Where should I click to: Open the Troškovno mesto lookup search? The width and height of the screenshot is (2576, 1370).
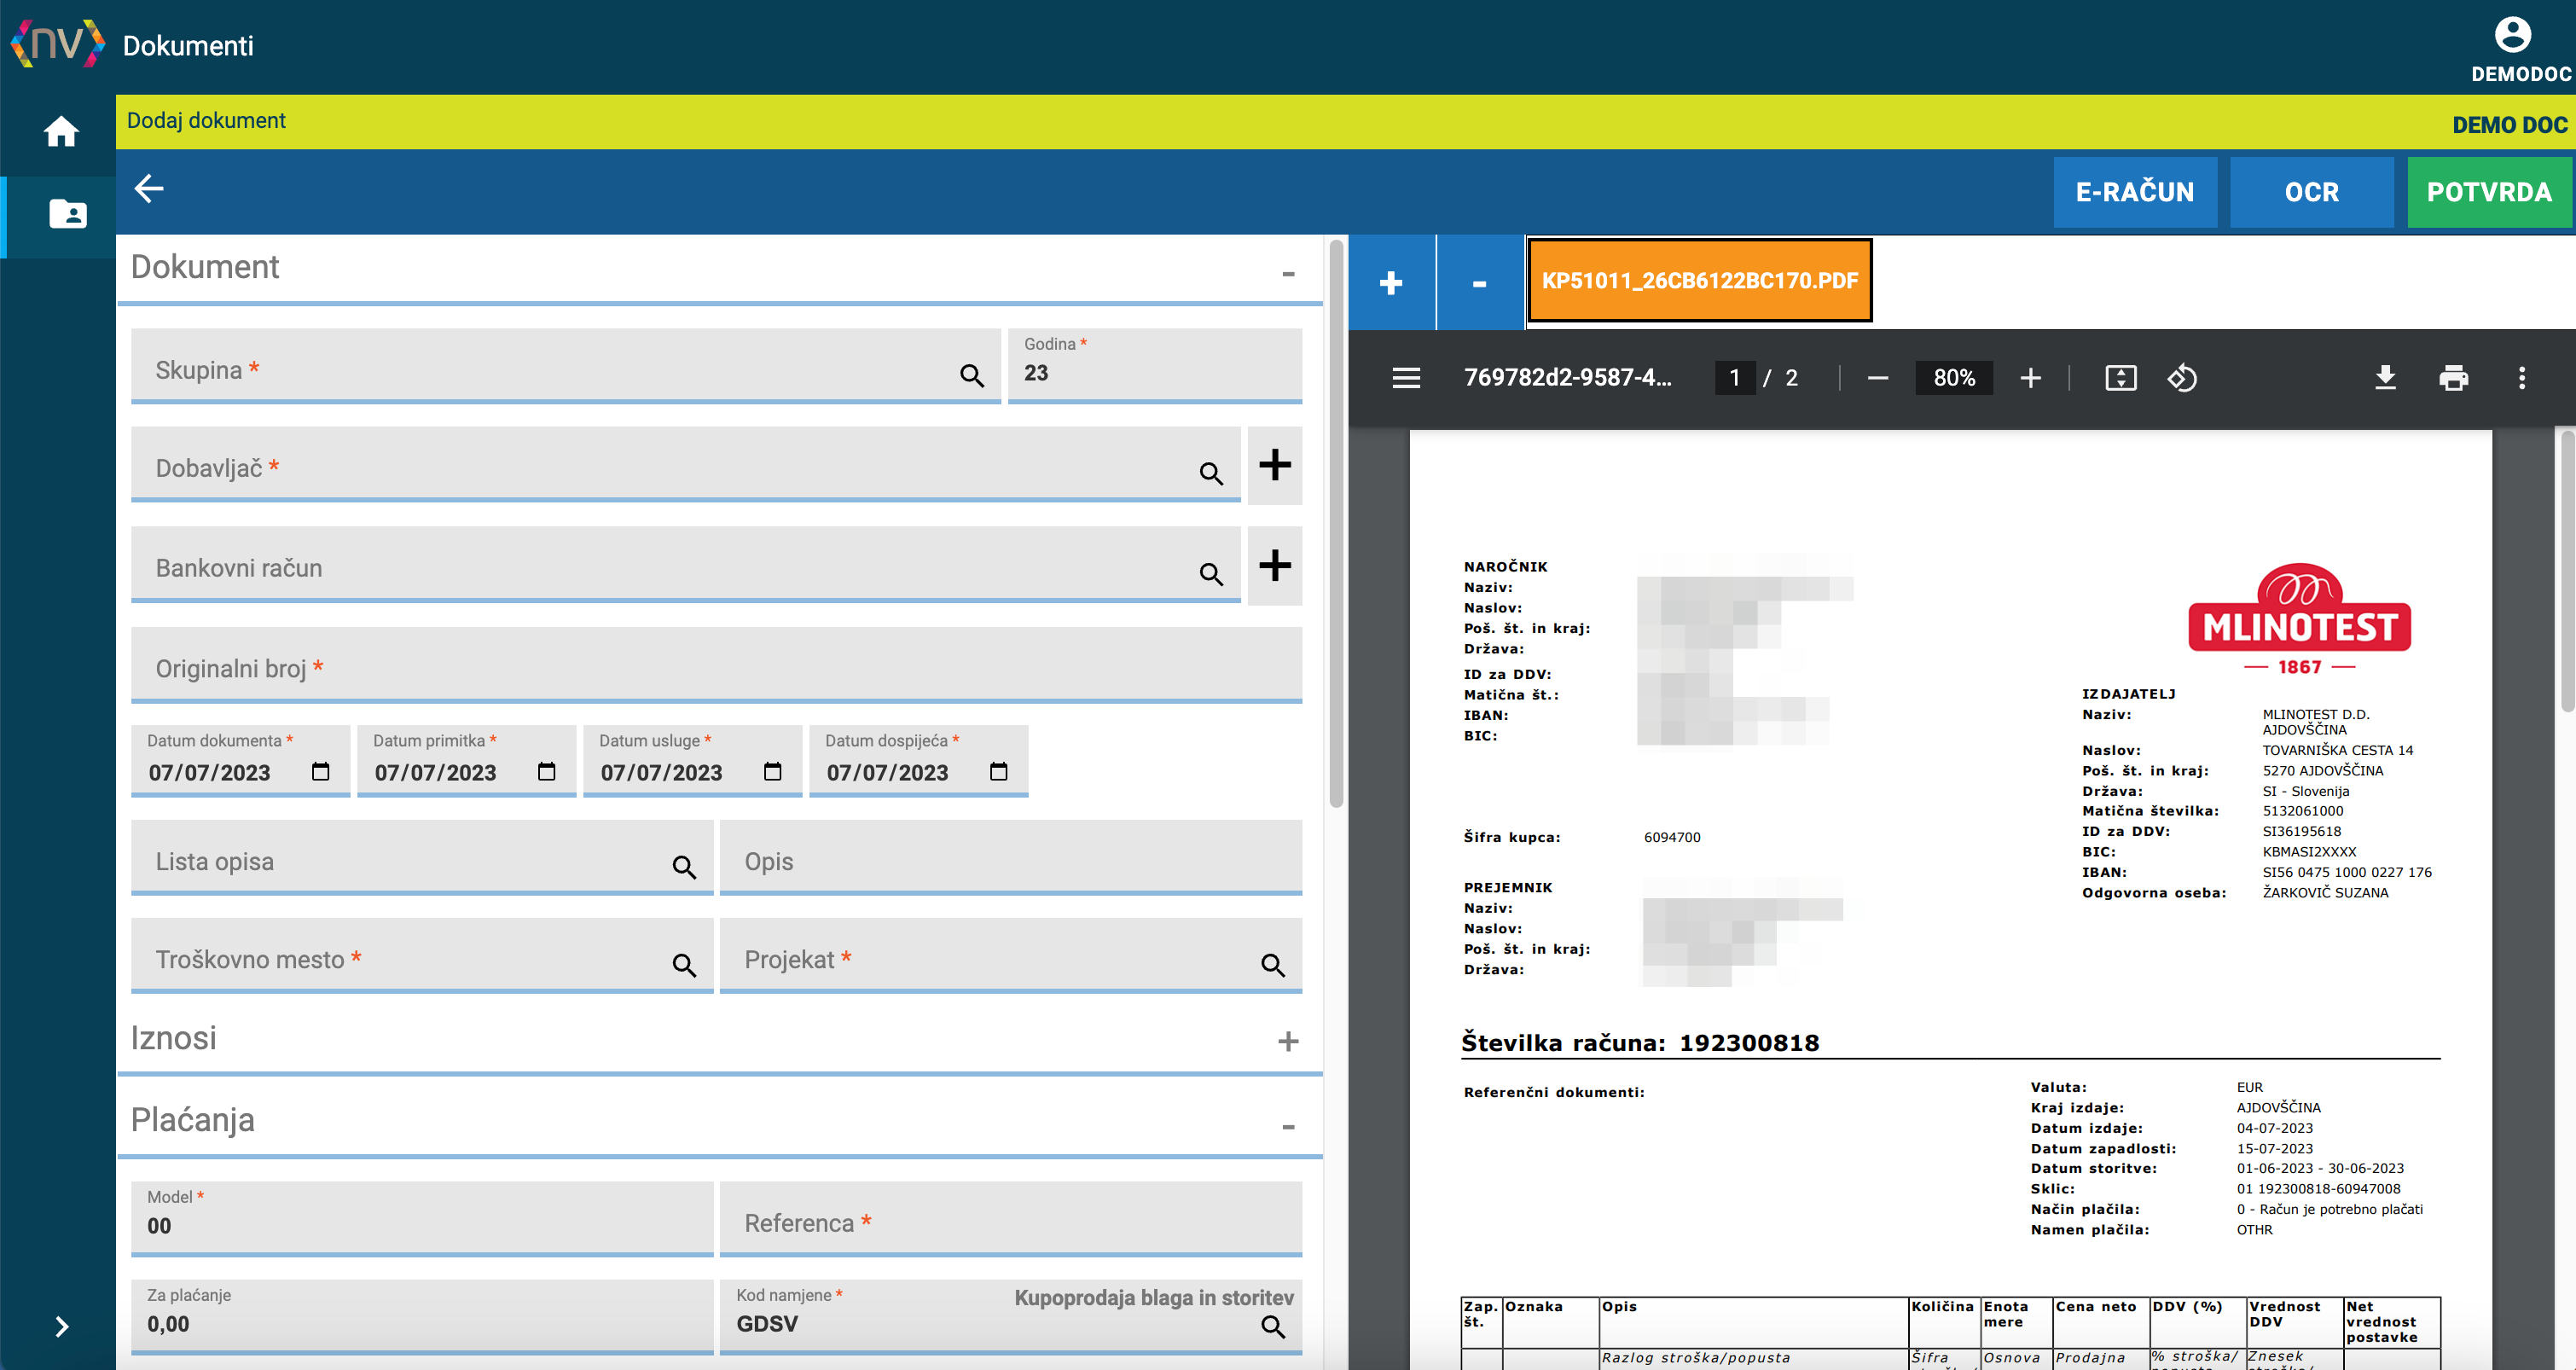pyautogui.click(x=684, y=964)
